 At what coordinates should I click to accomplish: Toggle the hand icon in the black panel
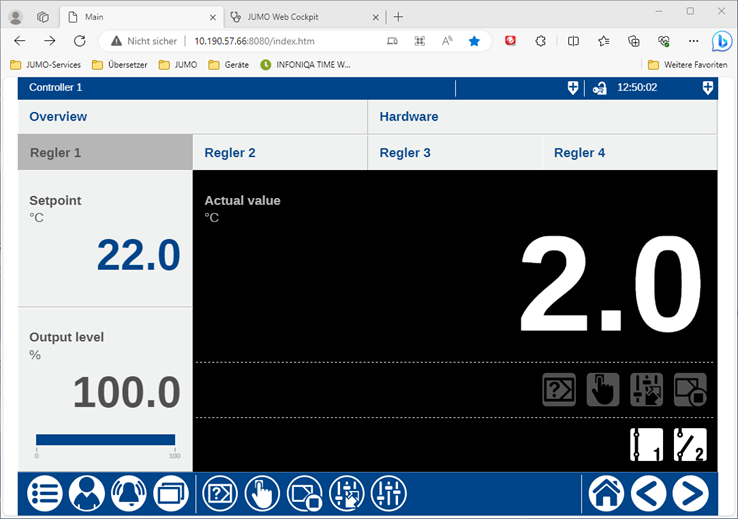603,389
